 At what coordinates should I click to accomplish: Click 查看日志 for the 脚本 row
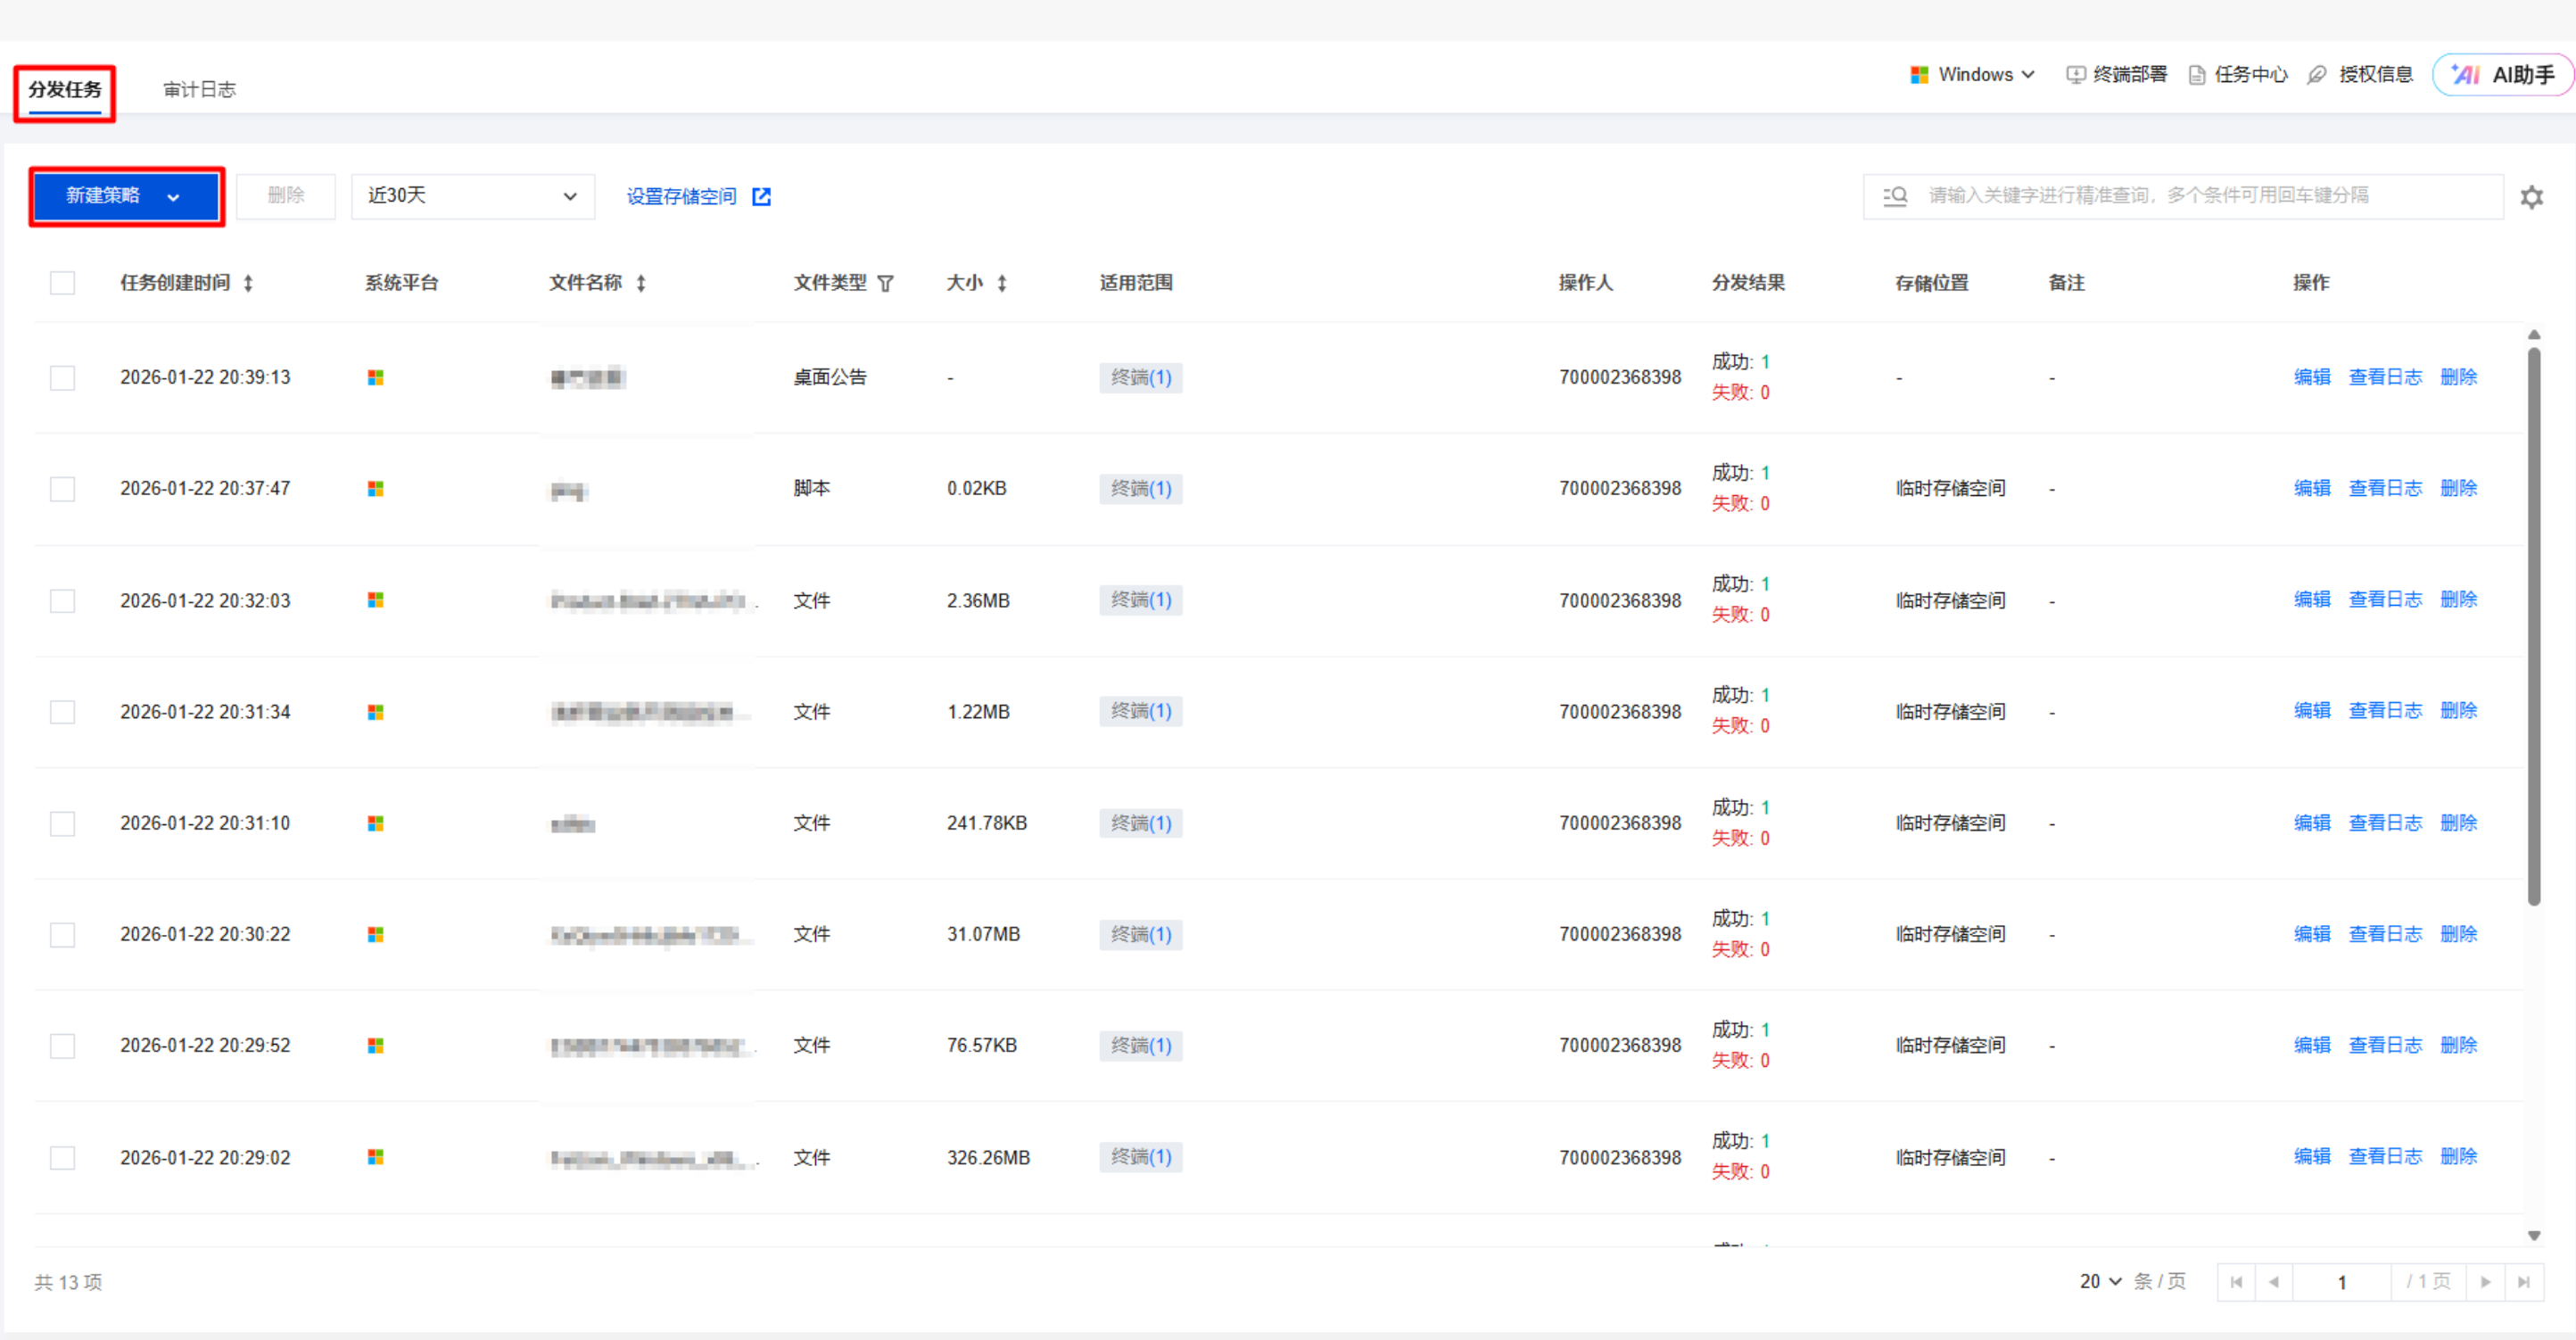(2384, 488)
